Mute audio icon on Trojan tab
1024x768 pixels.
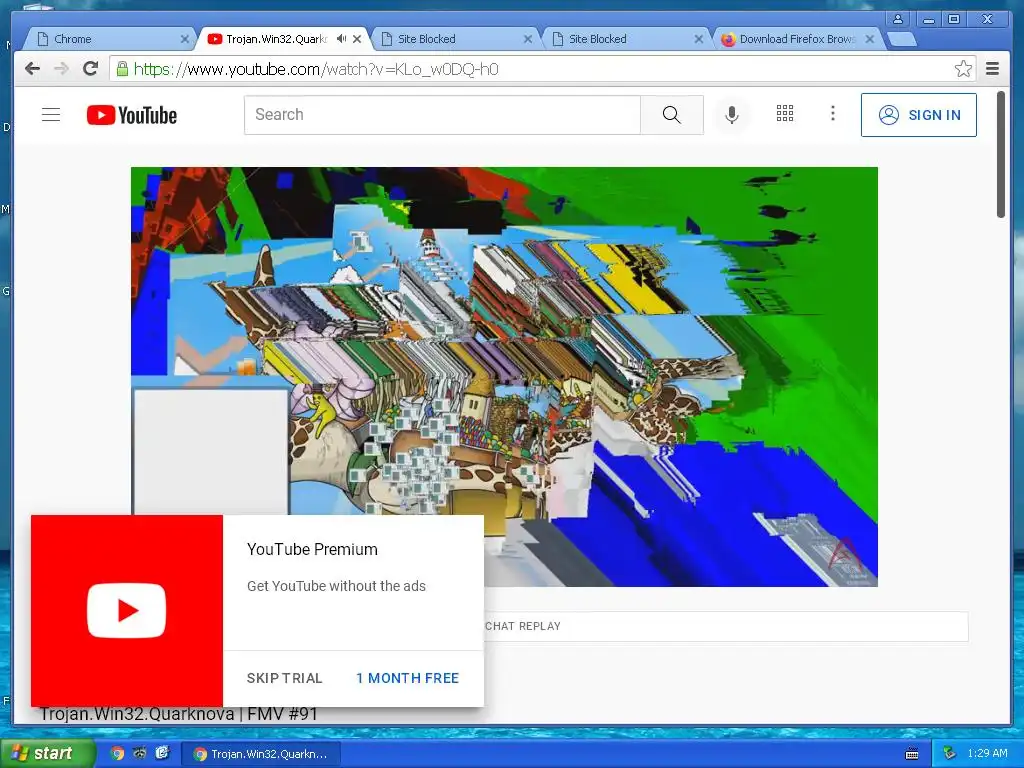[342, 39]
